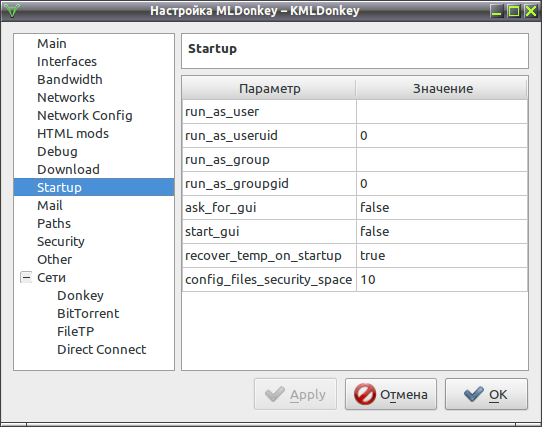The height and width of the screenshot is (427, 542).
Task: Minimize the KMLDonkey settings window
Action: point(497,11)
